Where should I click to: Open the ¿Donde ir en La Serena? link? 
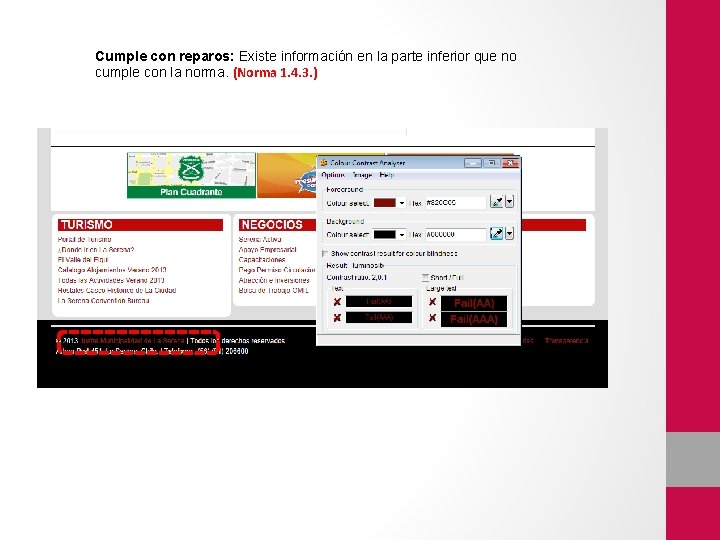tap(96, 250)
